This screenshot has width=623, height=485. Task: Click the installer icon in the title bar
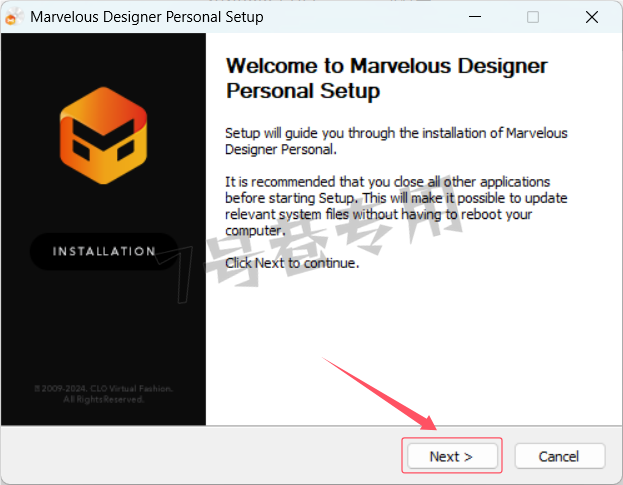tap(13, 17)
